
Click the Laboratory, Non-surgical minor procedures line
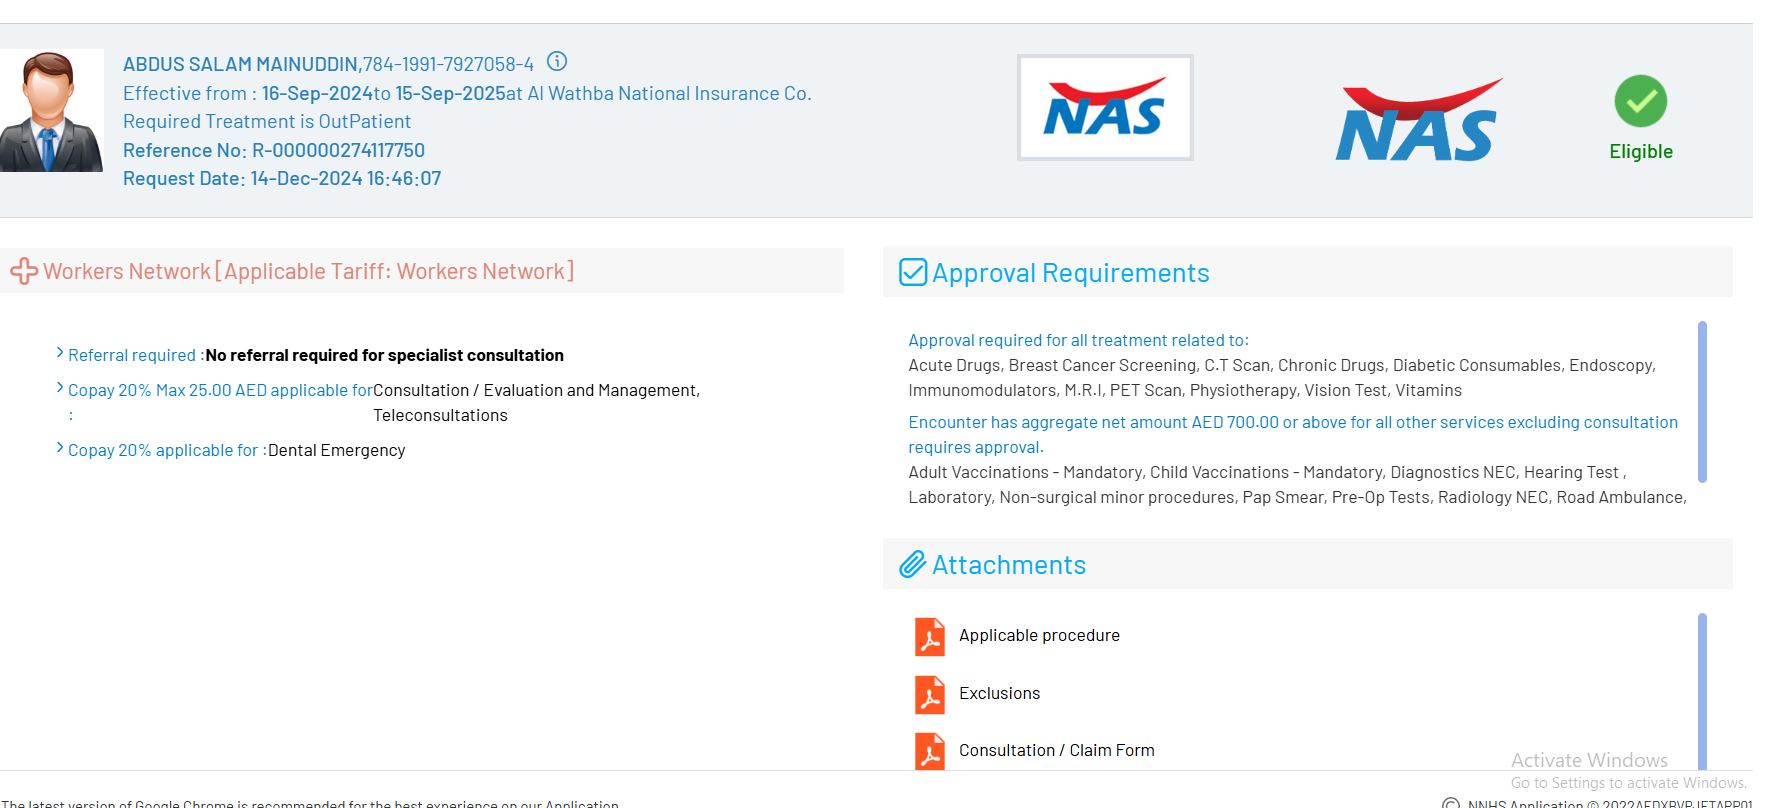1297,497
